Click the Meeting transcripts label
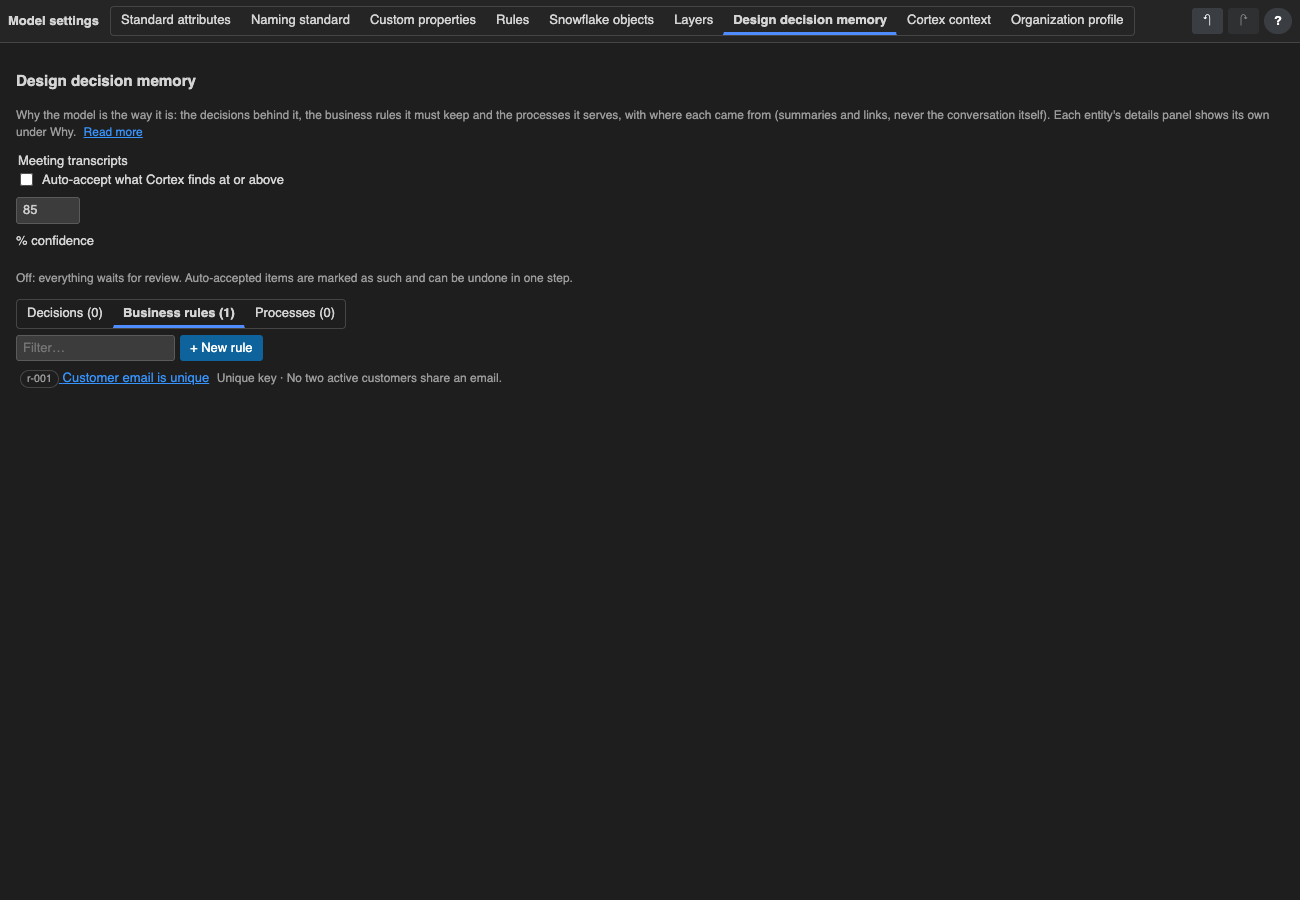Image resolution: width=1300 pixels, height=900 pixels. coord(73,160)
